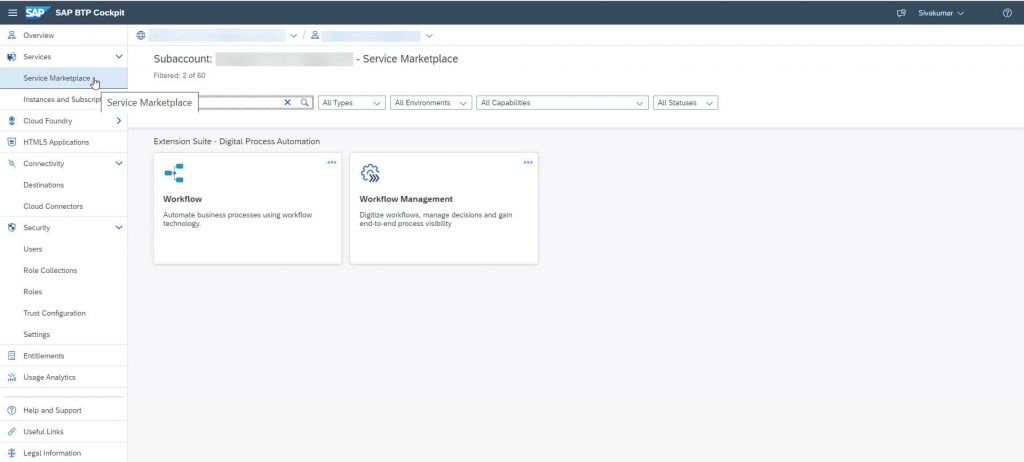Click the Usage Analytics label

pyautogui.click(x=50, y=378)
